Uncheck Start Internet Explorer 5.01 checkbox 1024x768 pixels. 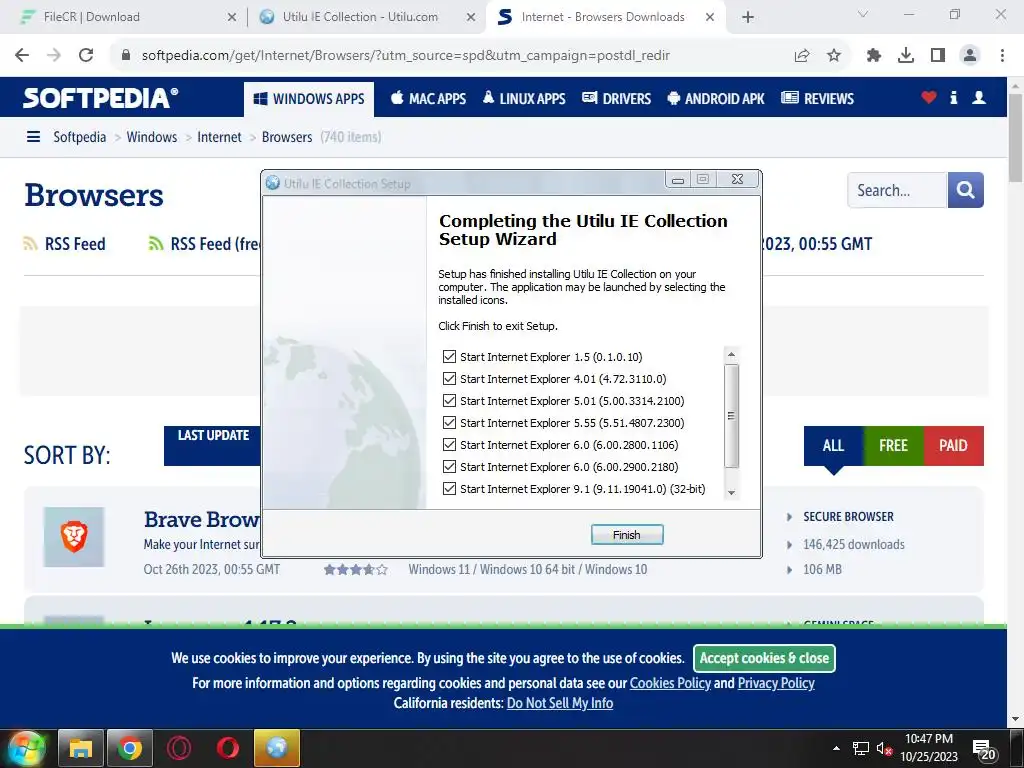pos(449,400)
